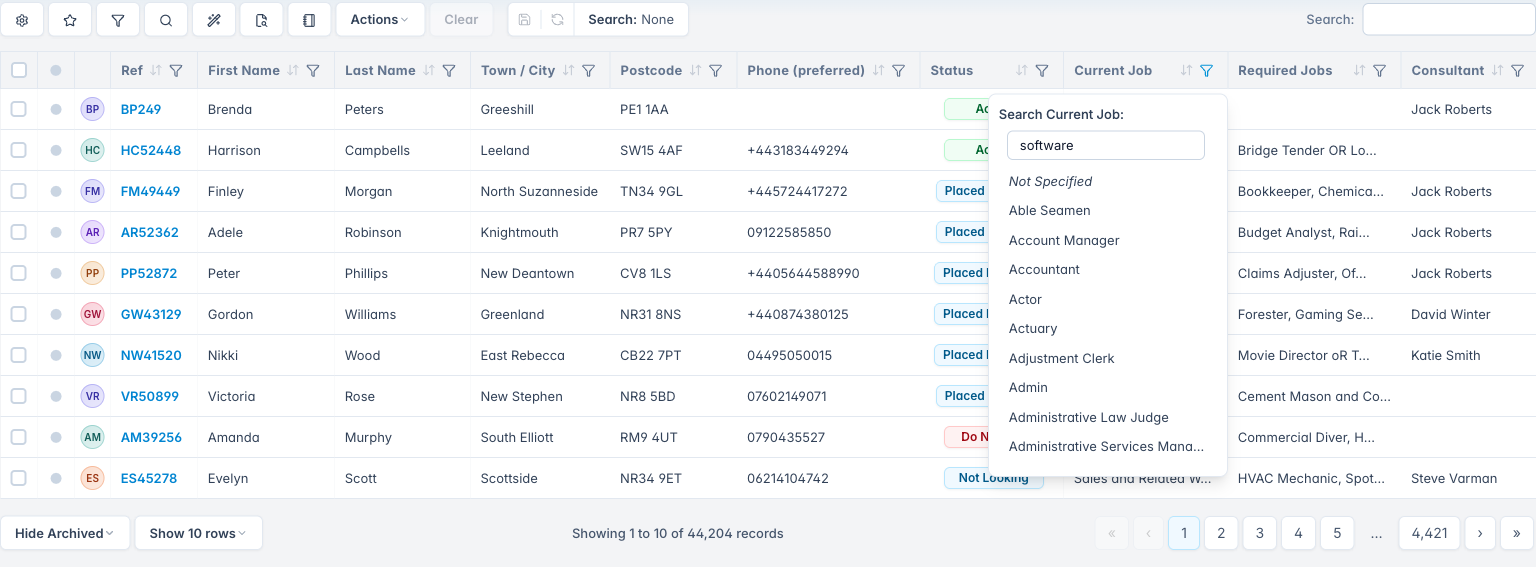Viewport: 1536px width, 567px height.
Task: Click the Search: None button
Action: tap(631, 20)
